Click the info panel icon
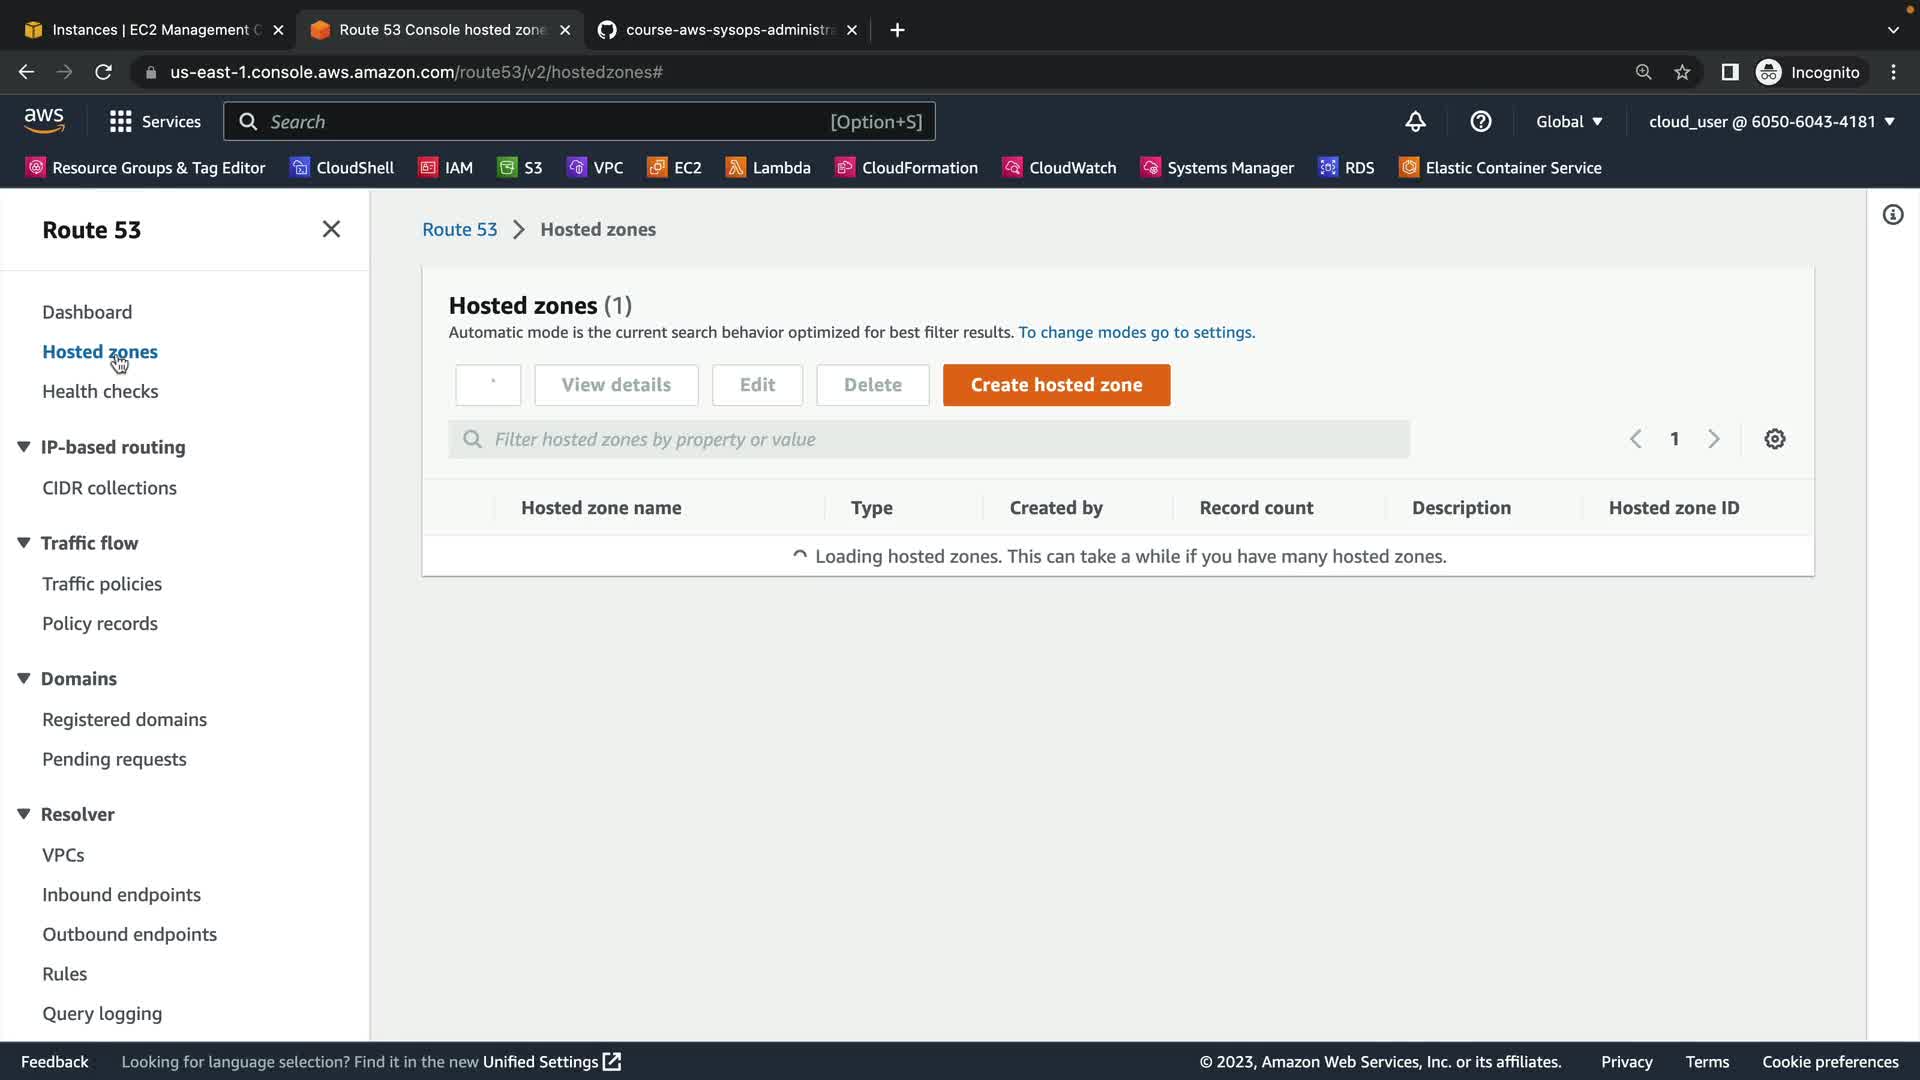 (1892, 215)
